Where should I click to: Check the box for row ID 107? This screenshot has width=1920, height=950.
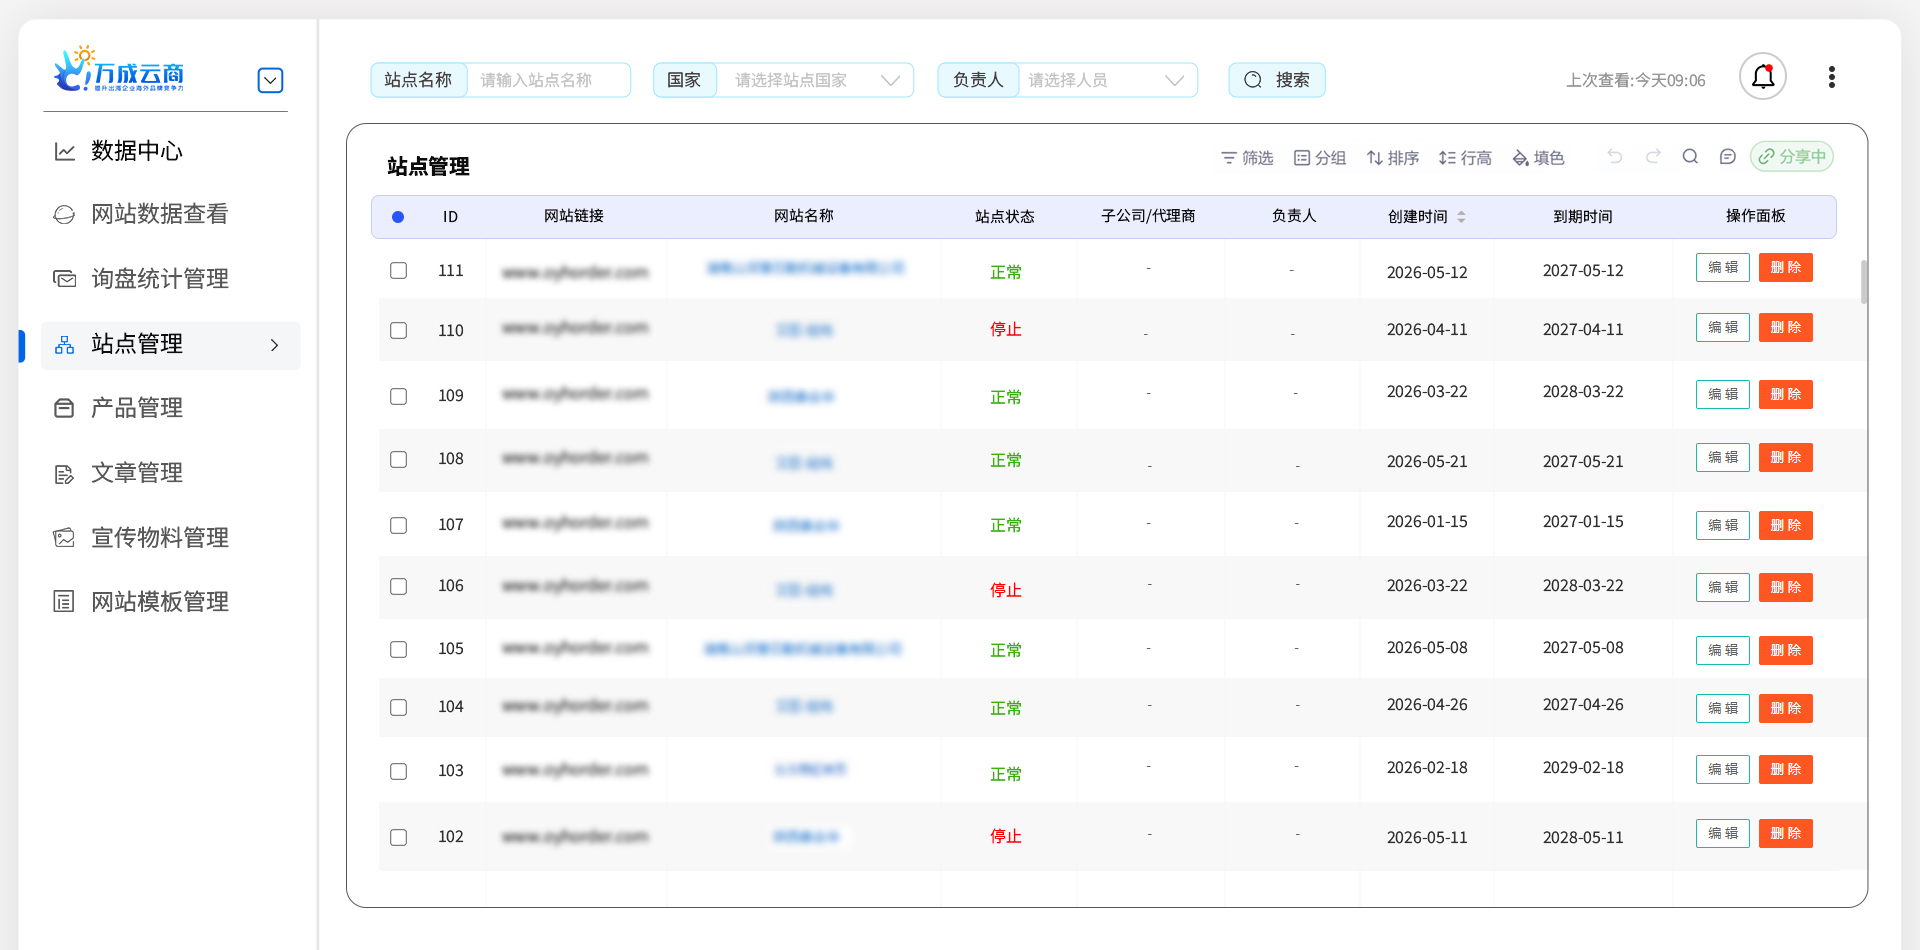pyautogui.click(x=398, y=526)
